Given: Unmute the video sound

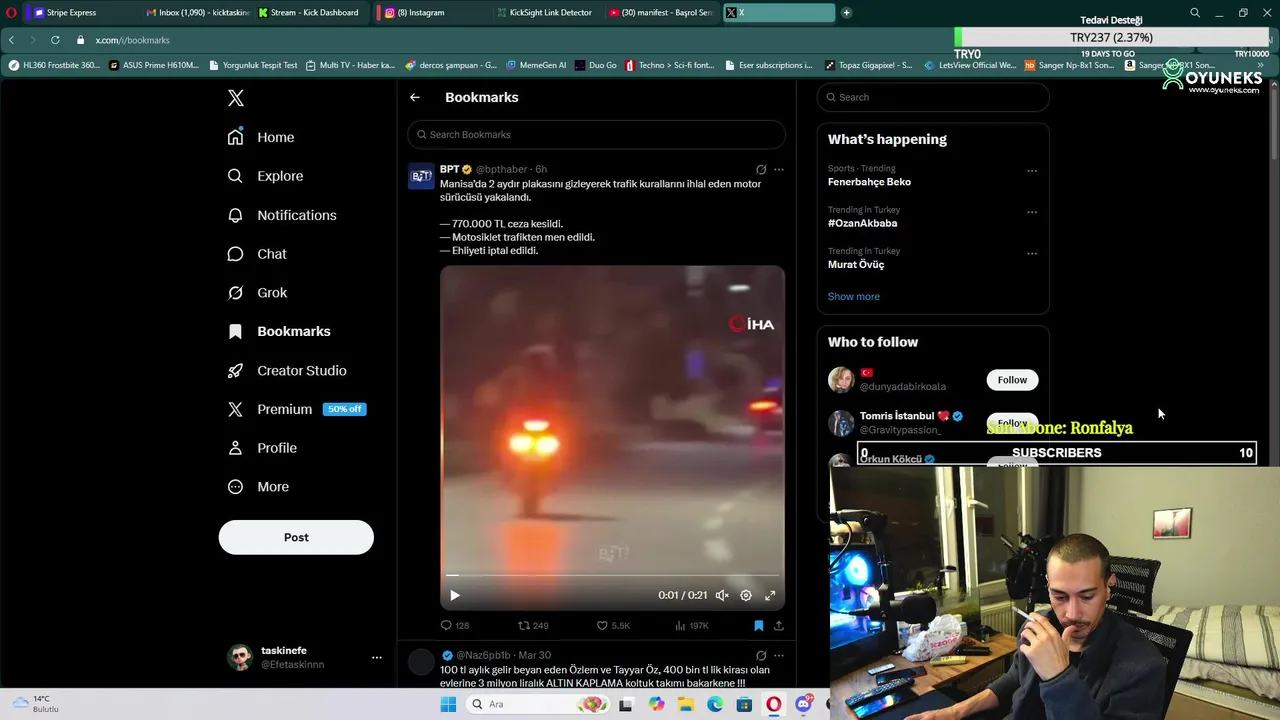Looking at the screenshot, I should [x=722, y=595].
